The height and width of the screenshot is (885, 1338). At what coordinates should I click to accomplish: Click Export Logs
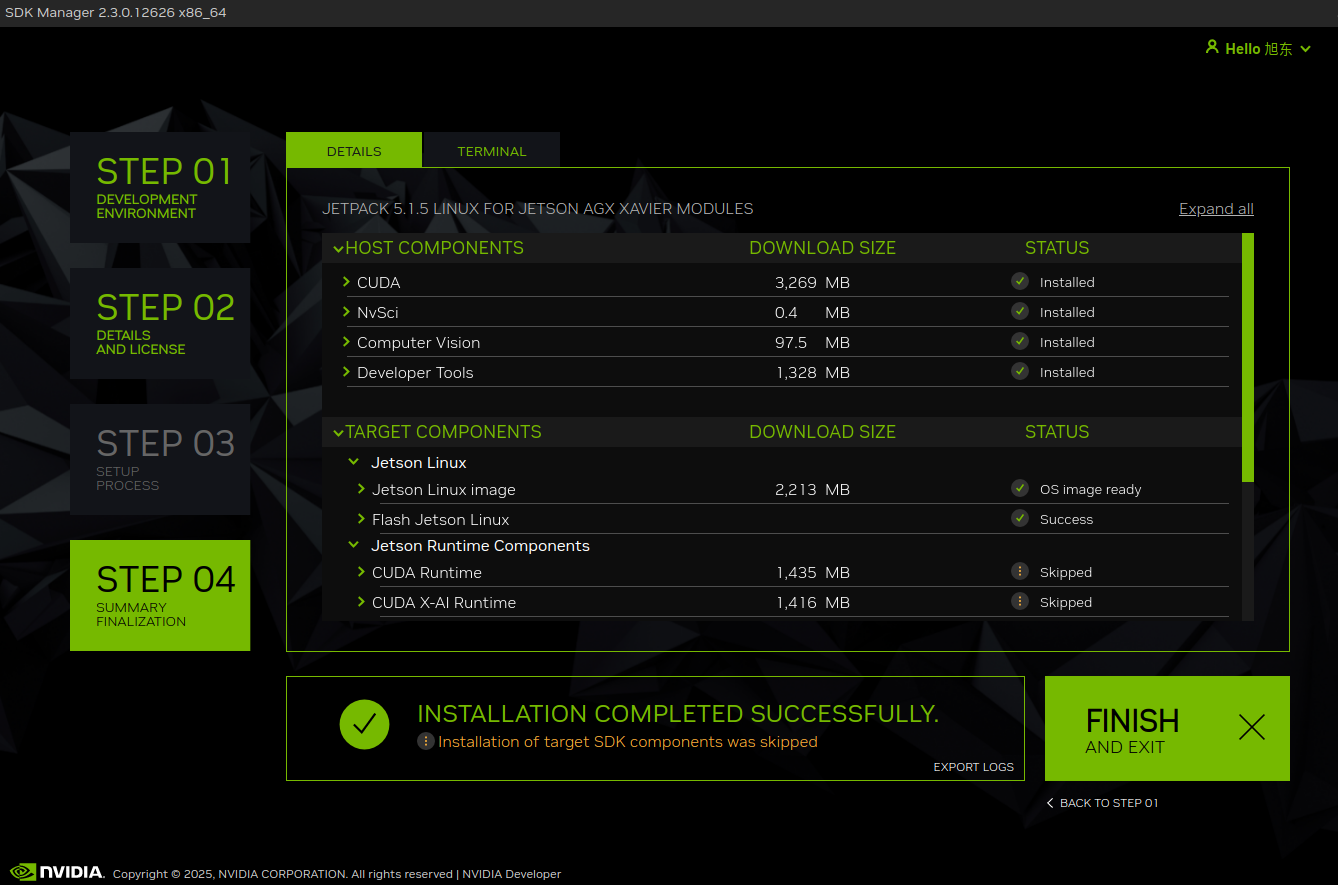(973, 767)
